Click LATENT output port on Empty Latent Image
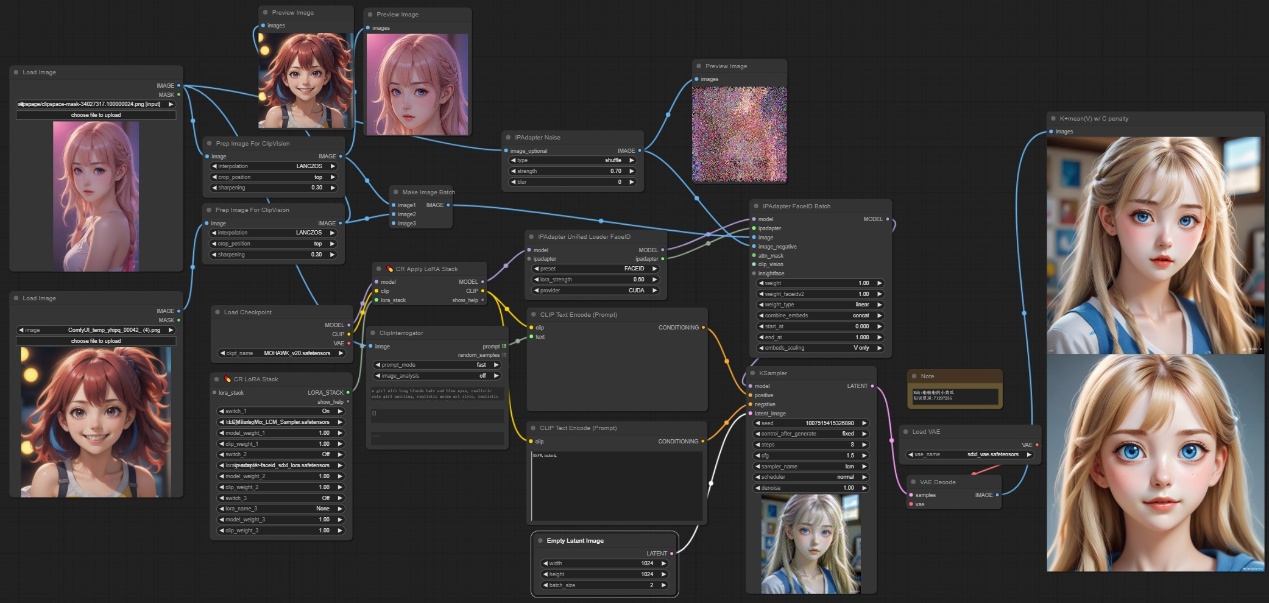 674,552
